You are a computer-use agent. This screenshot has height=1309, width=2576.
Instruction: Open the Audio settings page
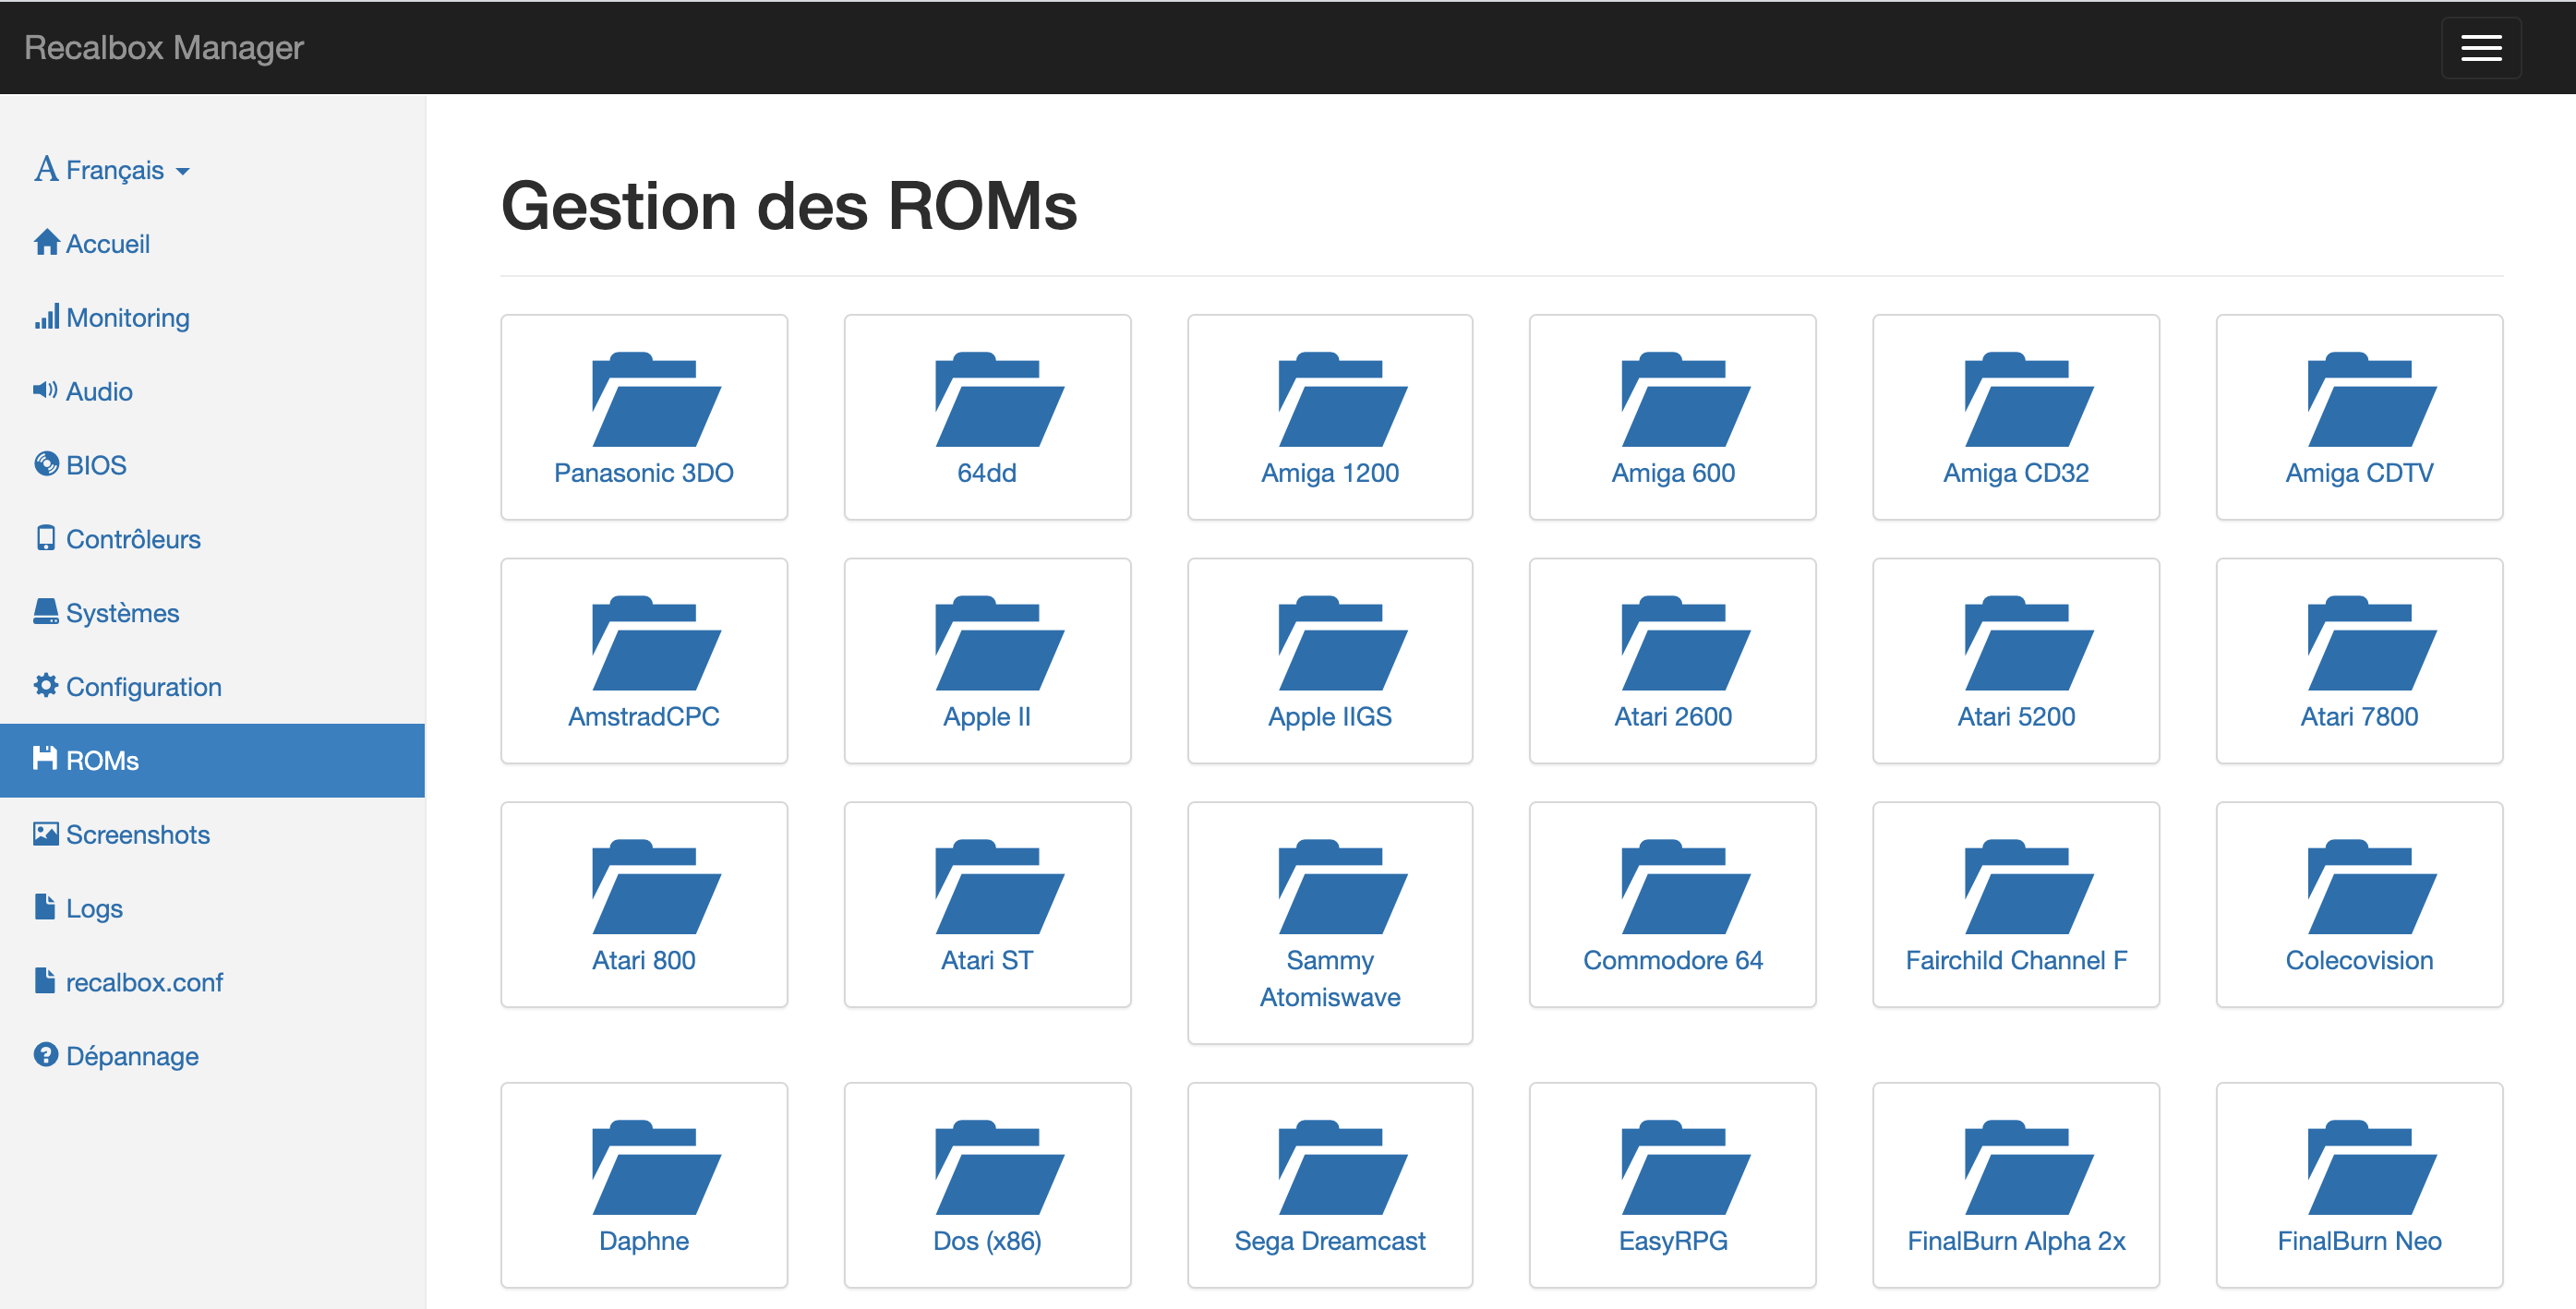coord(212,392)
